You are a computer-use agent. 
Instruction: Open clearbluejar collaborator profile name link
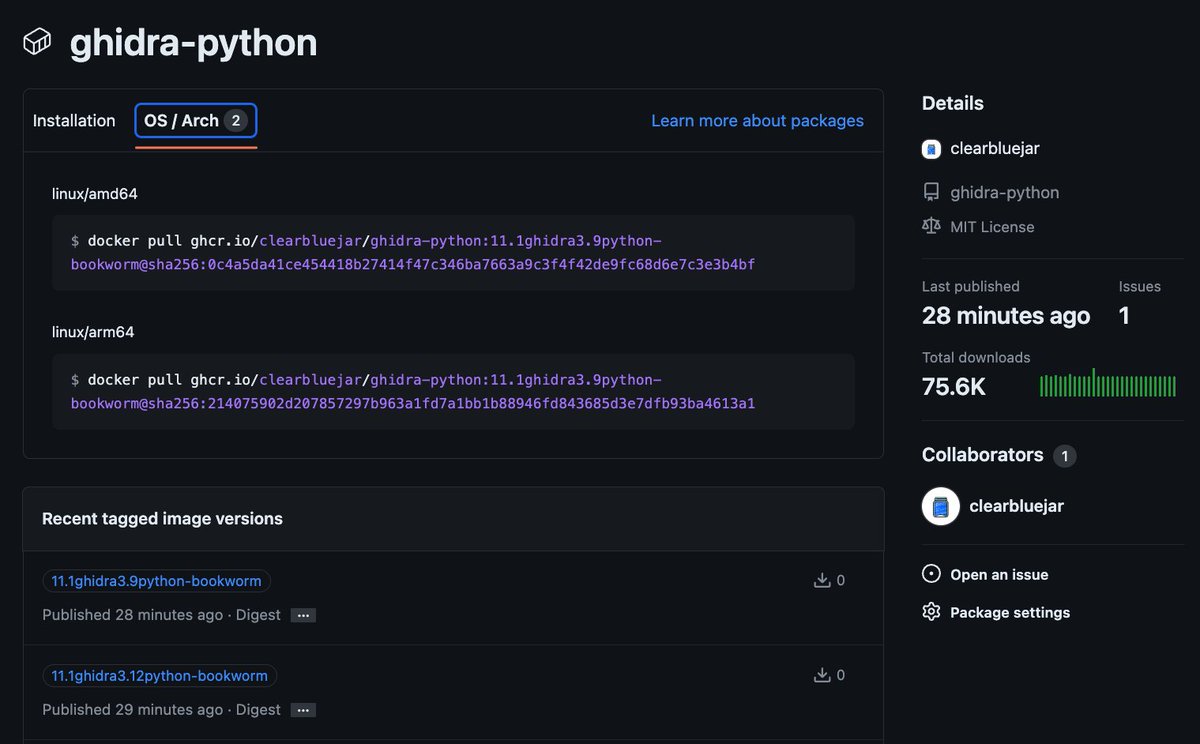pyautogui.click(x=1017, y=507)
